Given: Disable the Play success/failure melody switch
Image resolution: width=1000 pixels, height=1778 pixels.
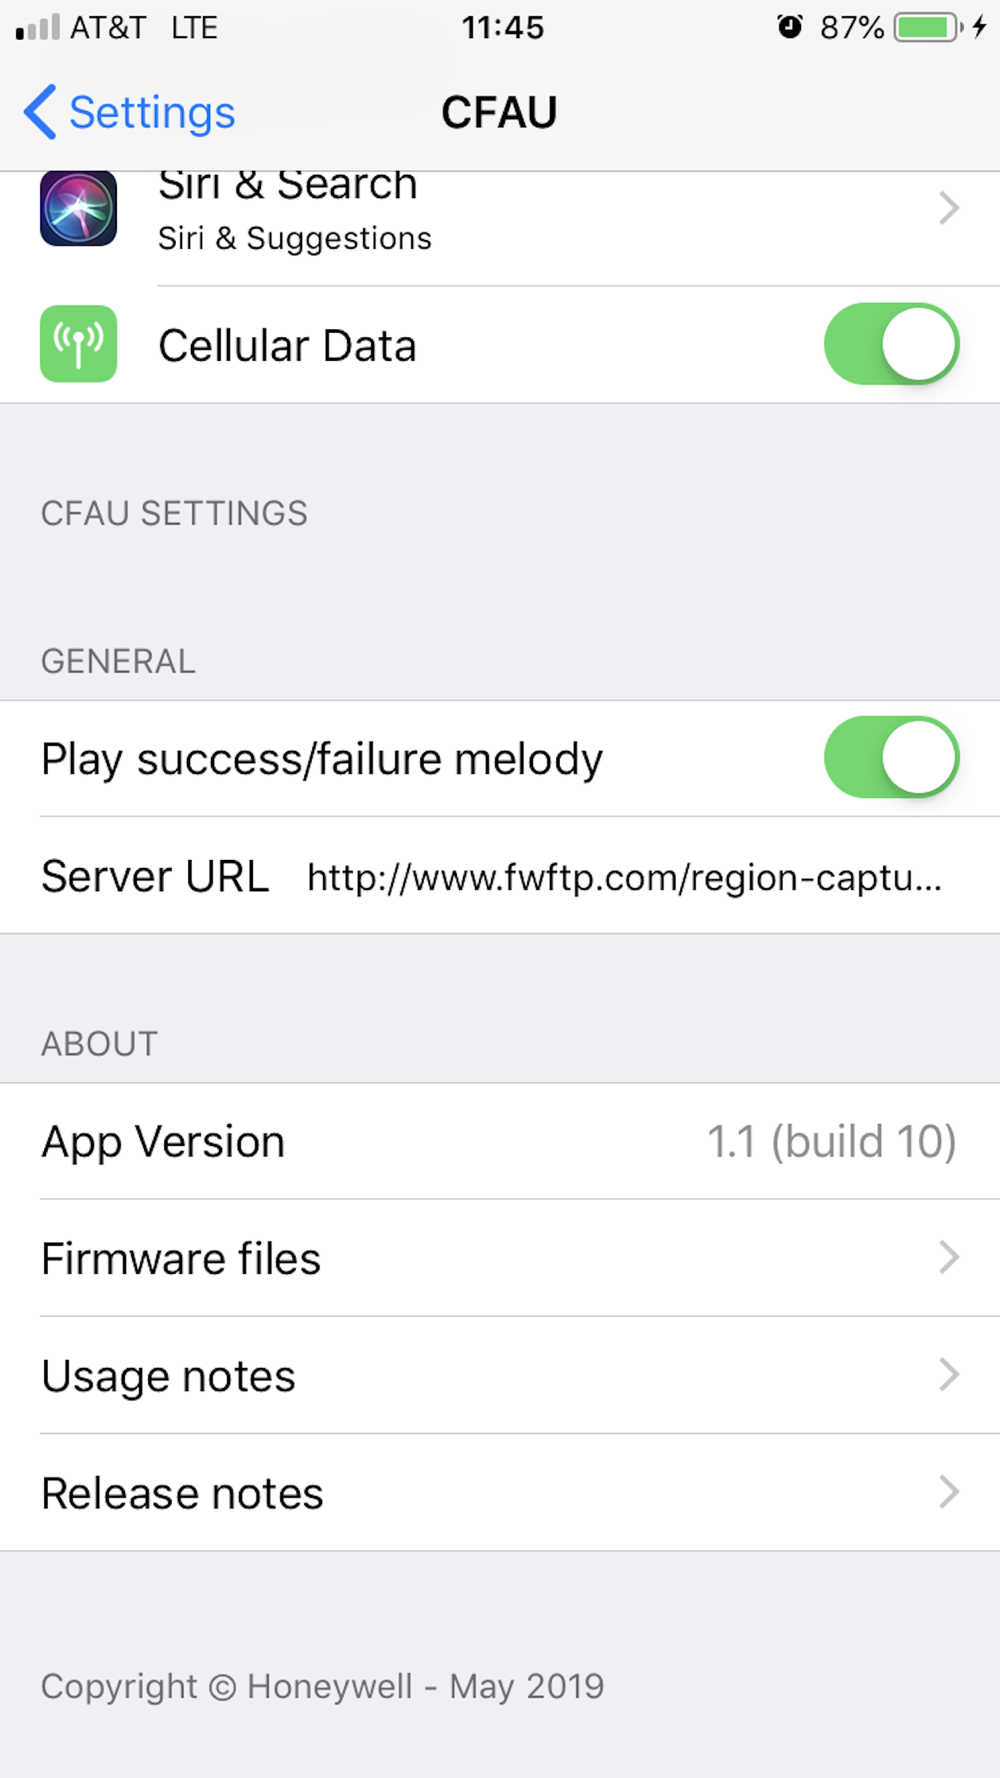Looking at the screenshot, I should coord(891,757).
